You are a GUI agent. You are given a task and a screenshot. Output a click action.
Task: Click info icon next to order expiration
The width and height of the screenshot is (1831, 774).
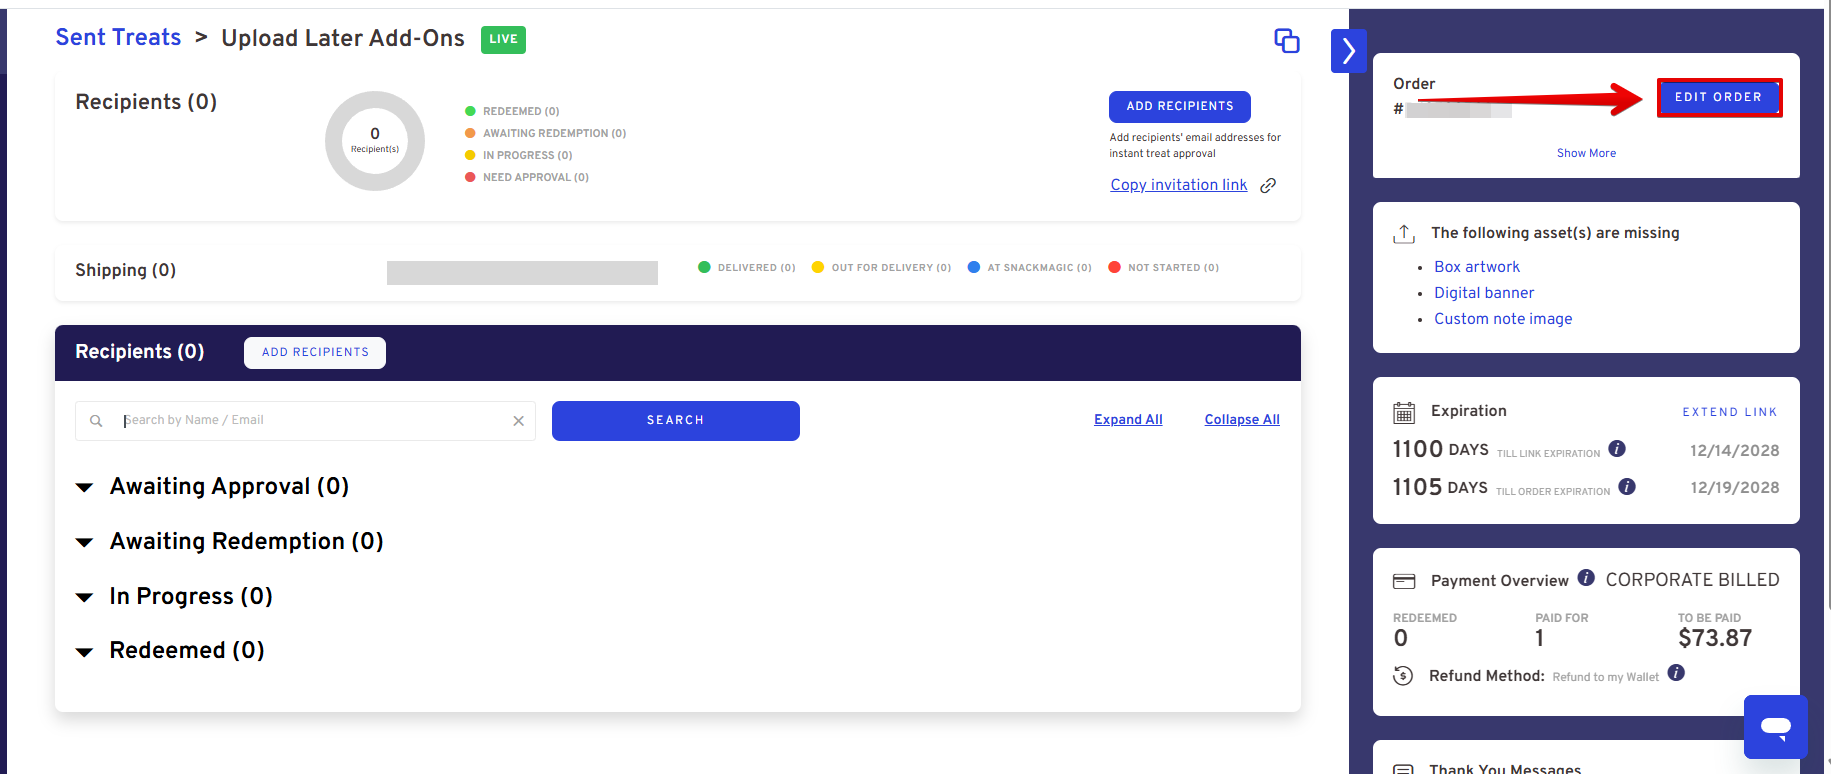[x=1627, y=487]
